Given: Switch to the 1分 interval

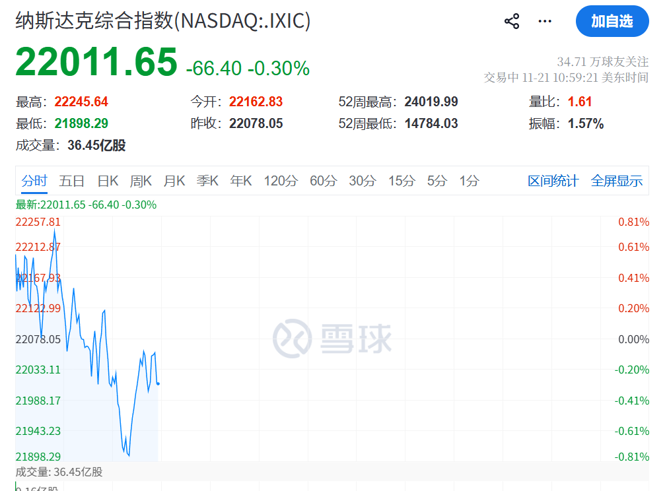Looking at the screenshot, I should (x=469, y=181).
